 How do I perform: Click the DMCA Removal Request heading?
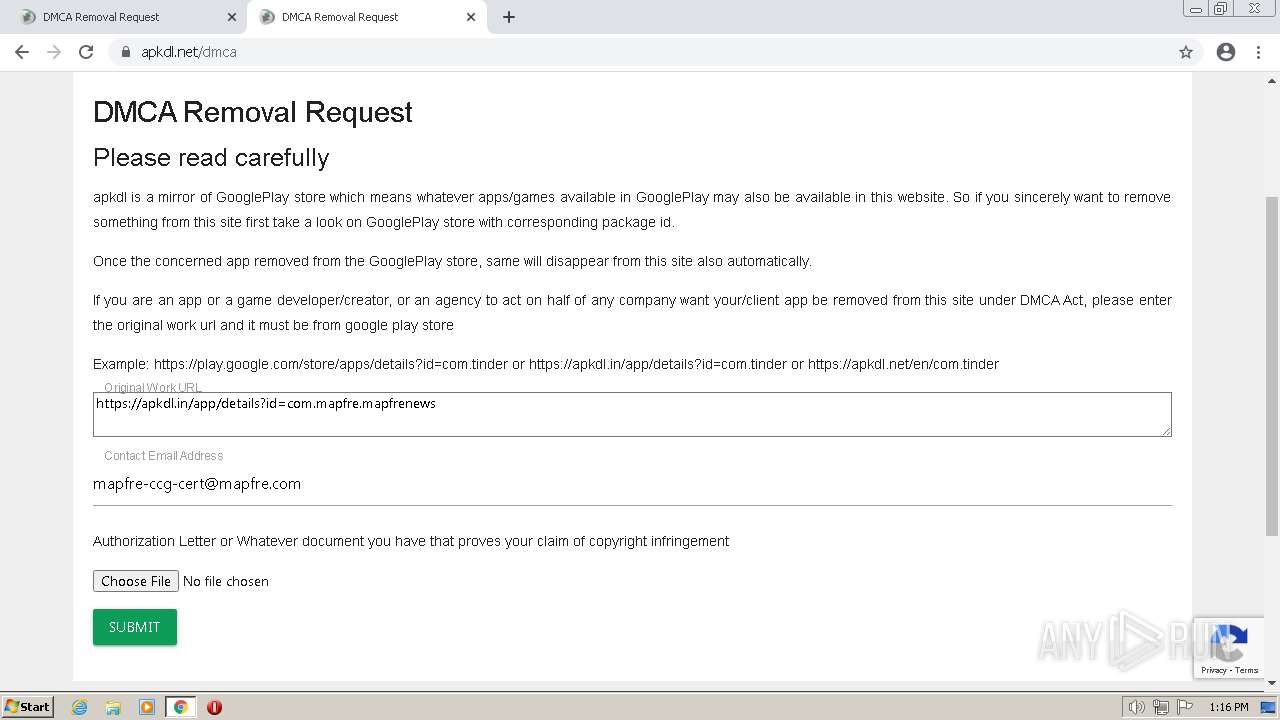tap(253, 112)
